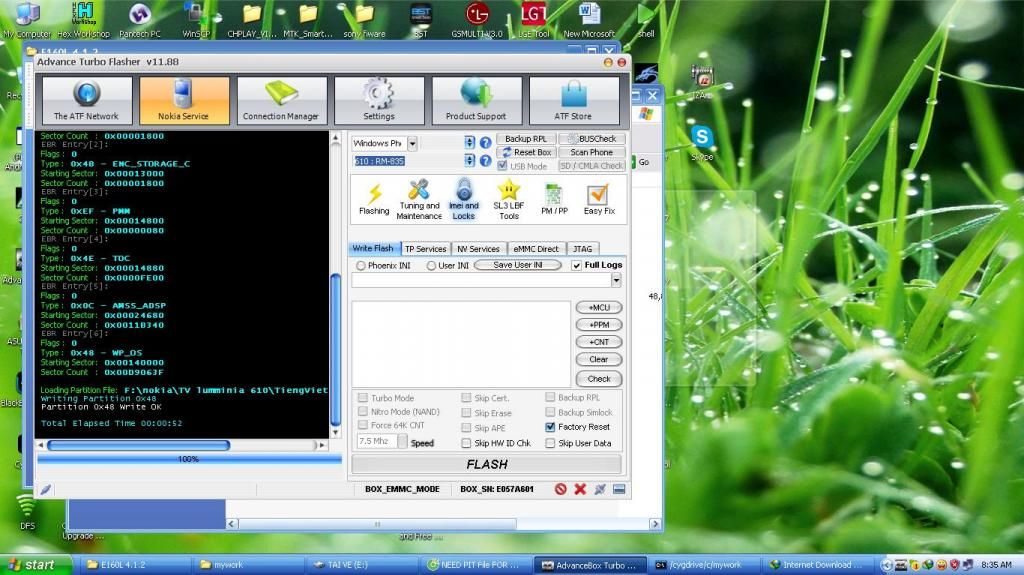The image size is (1024, 575).
Task: Click the red stop icon in status bar
Action: 560,489
